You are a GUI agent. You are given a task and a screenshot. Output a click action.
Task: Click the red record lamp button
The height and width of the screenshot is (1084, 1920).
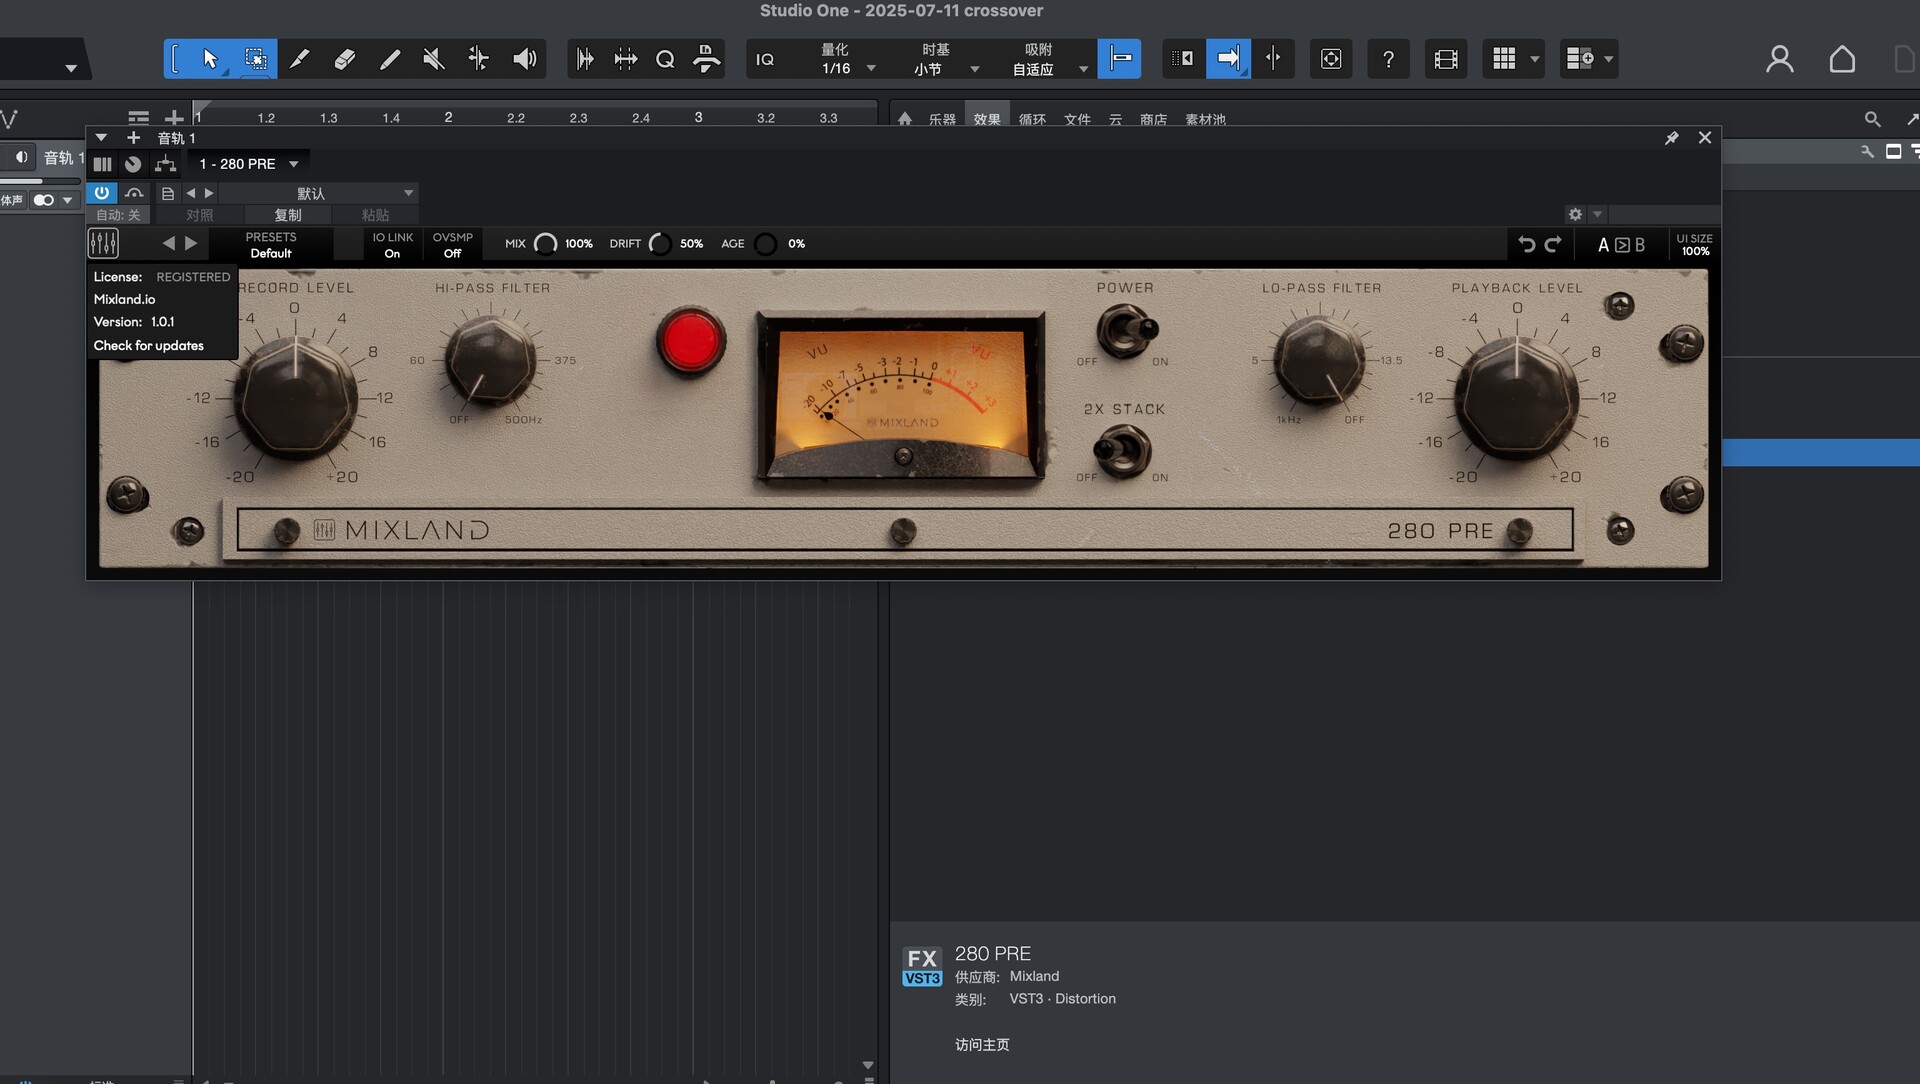690,340
